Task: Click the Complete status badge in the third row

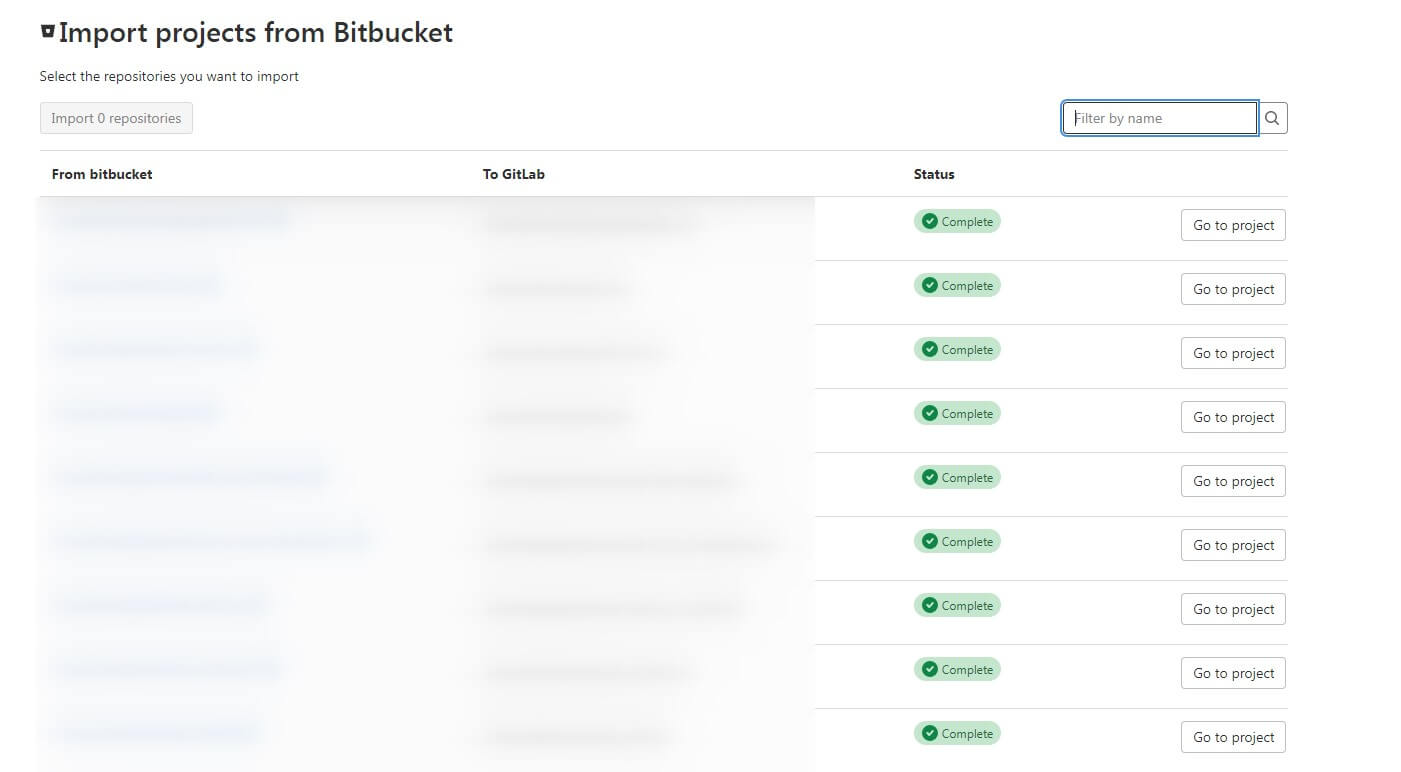Action: [x=957, y=349]
